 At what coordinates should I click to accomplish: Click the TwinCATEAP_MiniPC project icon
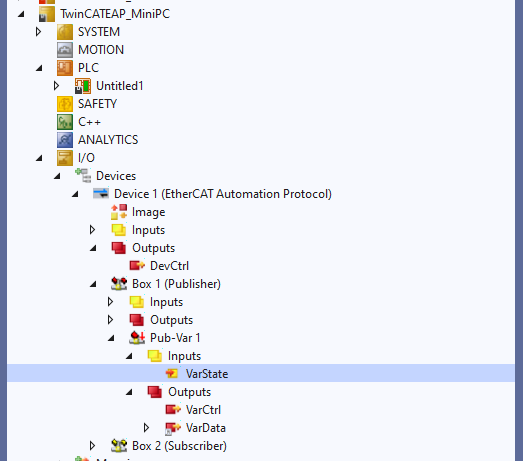[x=47, y=14]
